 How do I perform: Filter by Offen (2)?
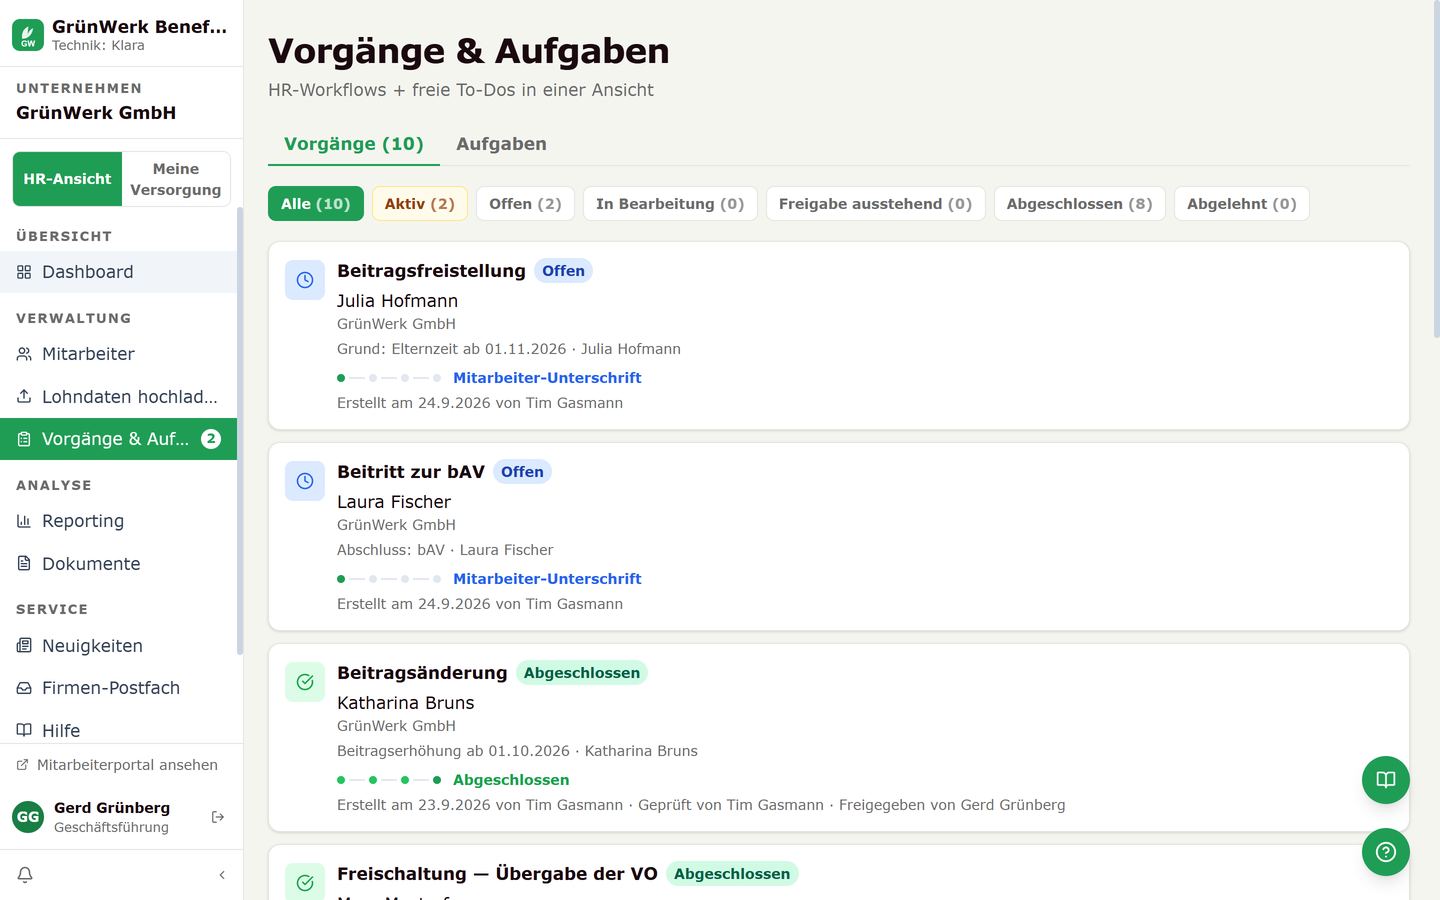[525, 204]
